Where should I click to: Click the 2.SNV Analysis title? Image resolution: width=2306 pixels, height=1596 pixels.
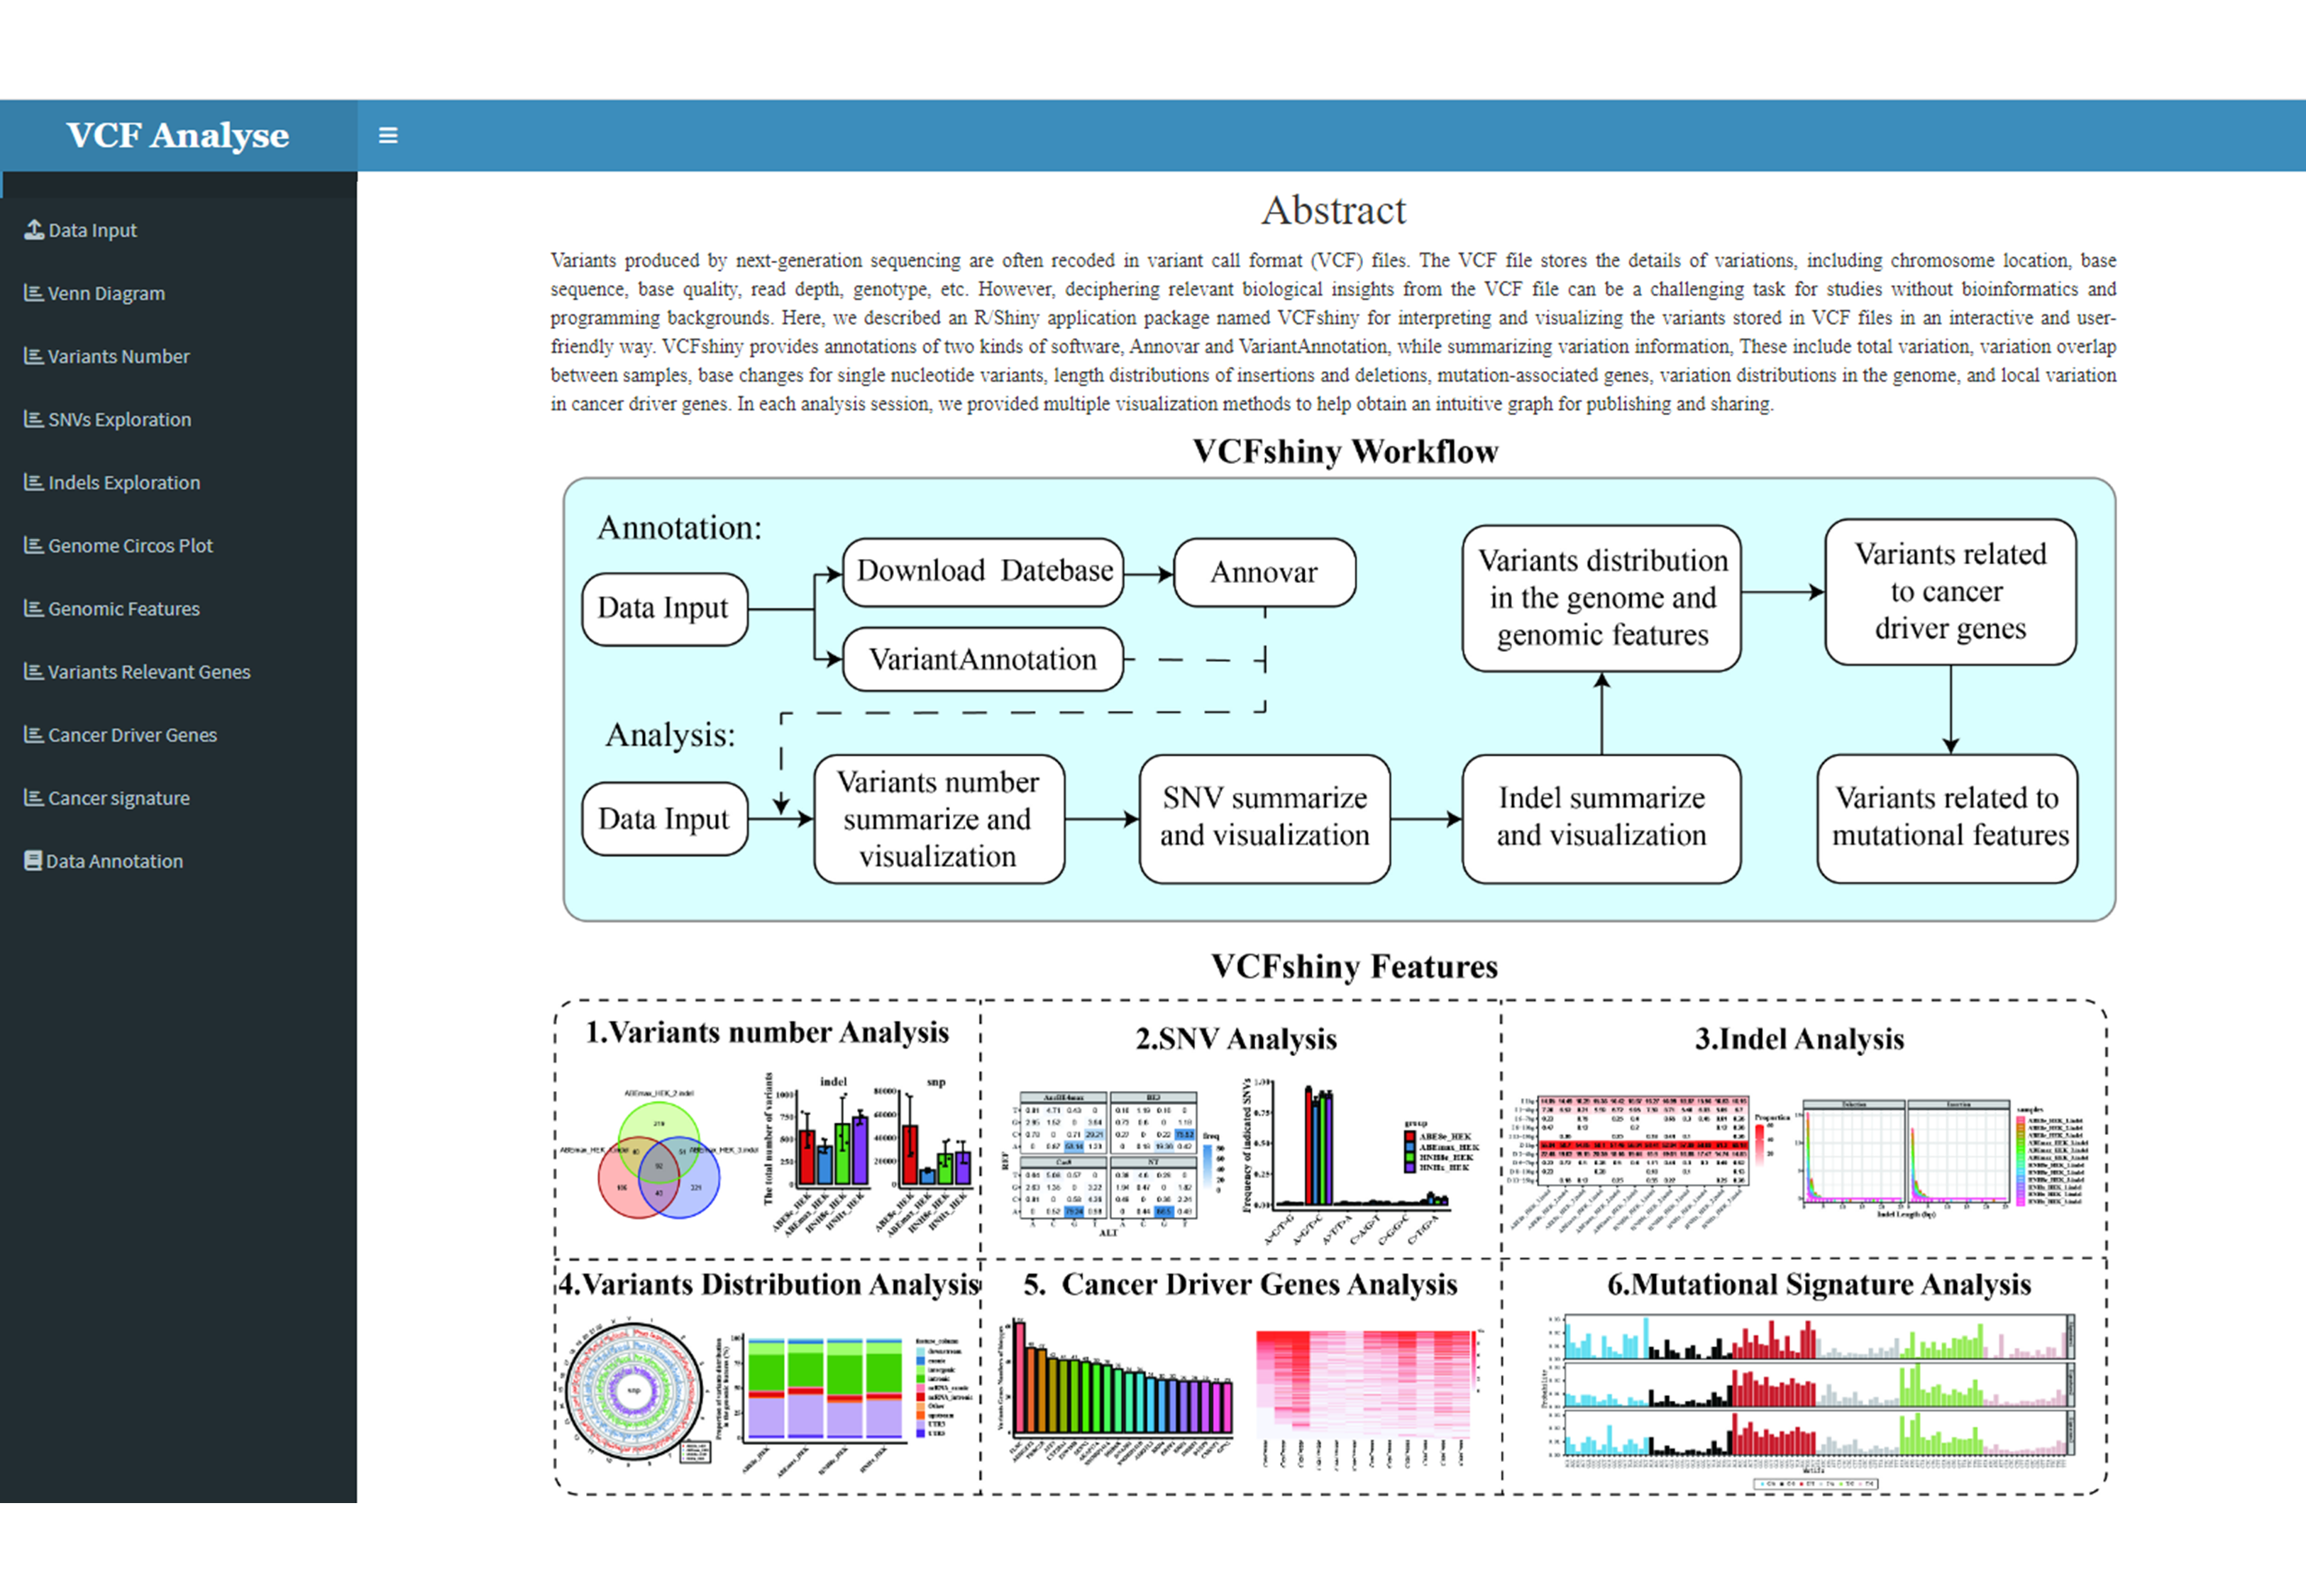[1236, 1039]
